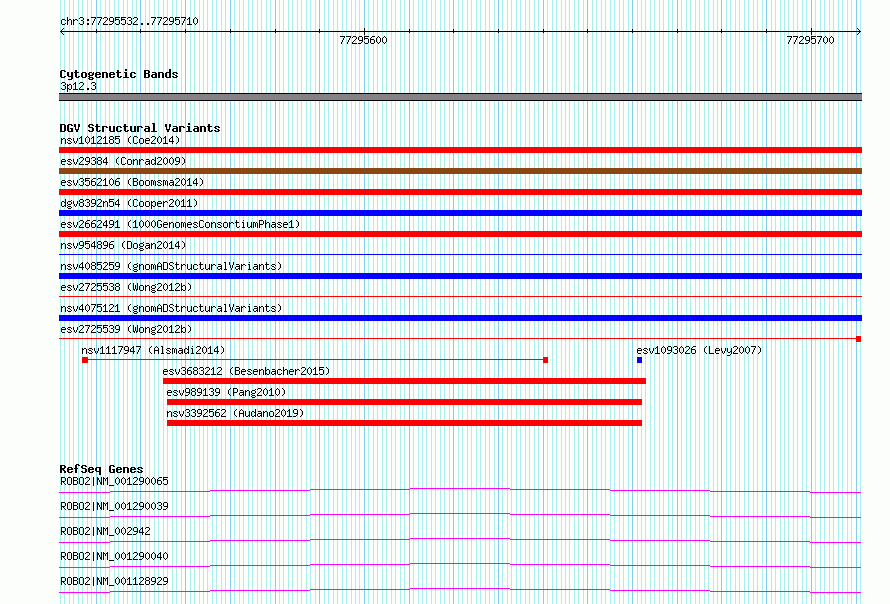Click the red end marker of esv2725539
890x604 pixels.
click(x=859, y=339)
